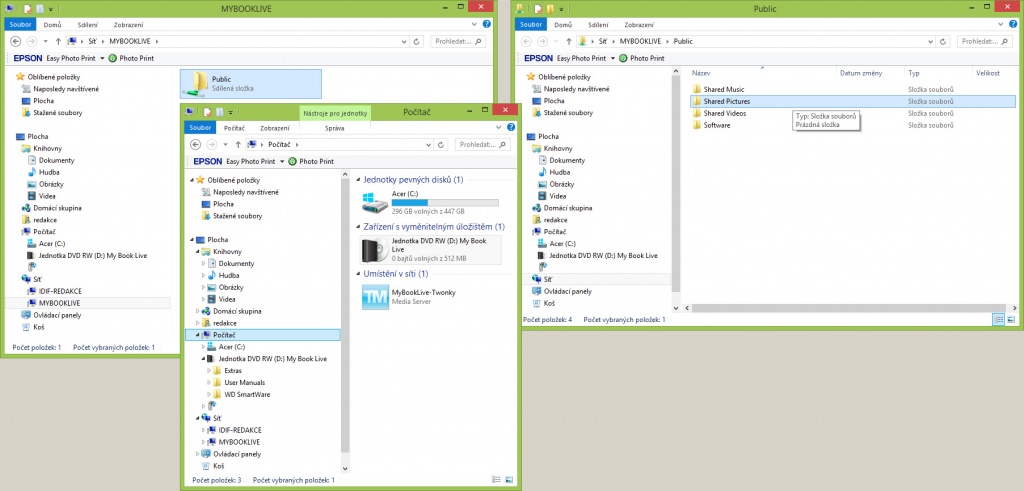Open Sdílení tab in Public window
The image size is (1024, 491).
599,25
